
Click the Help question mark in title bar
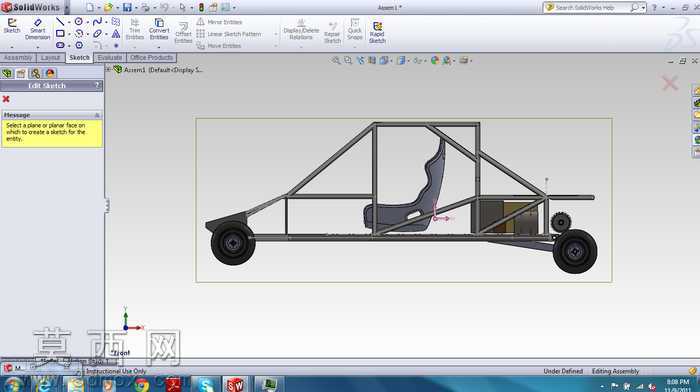point(654,8)
